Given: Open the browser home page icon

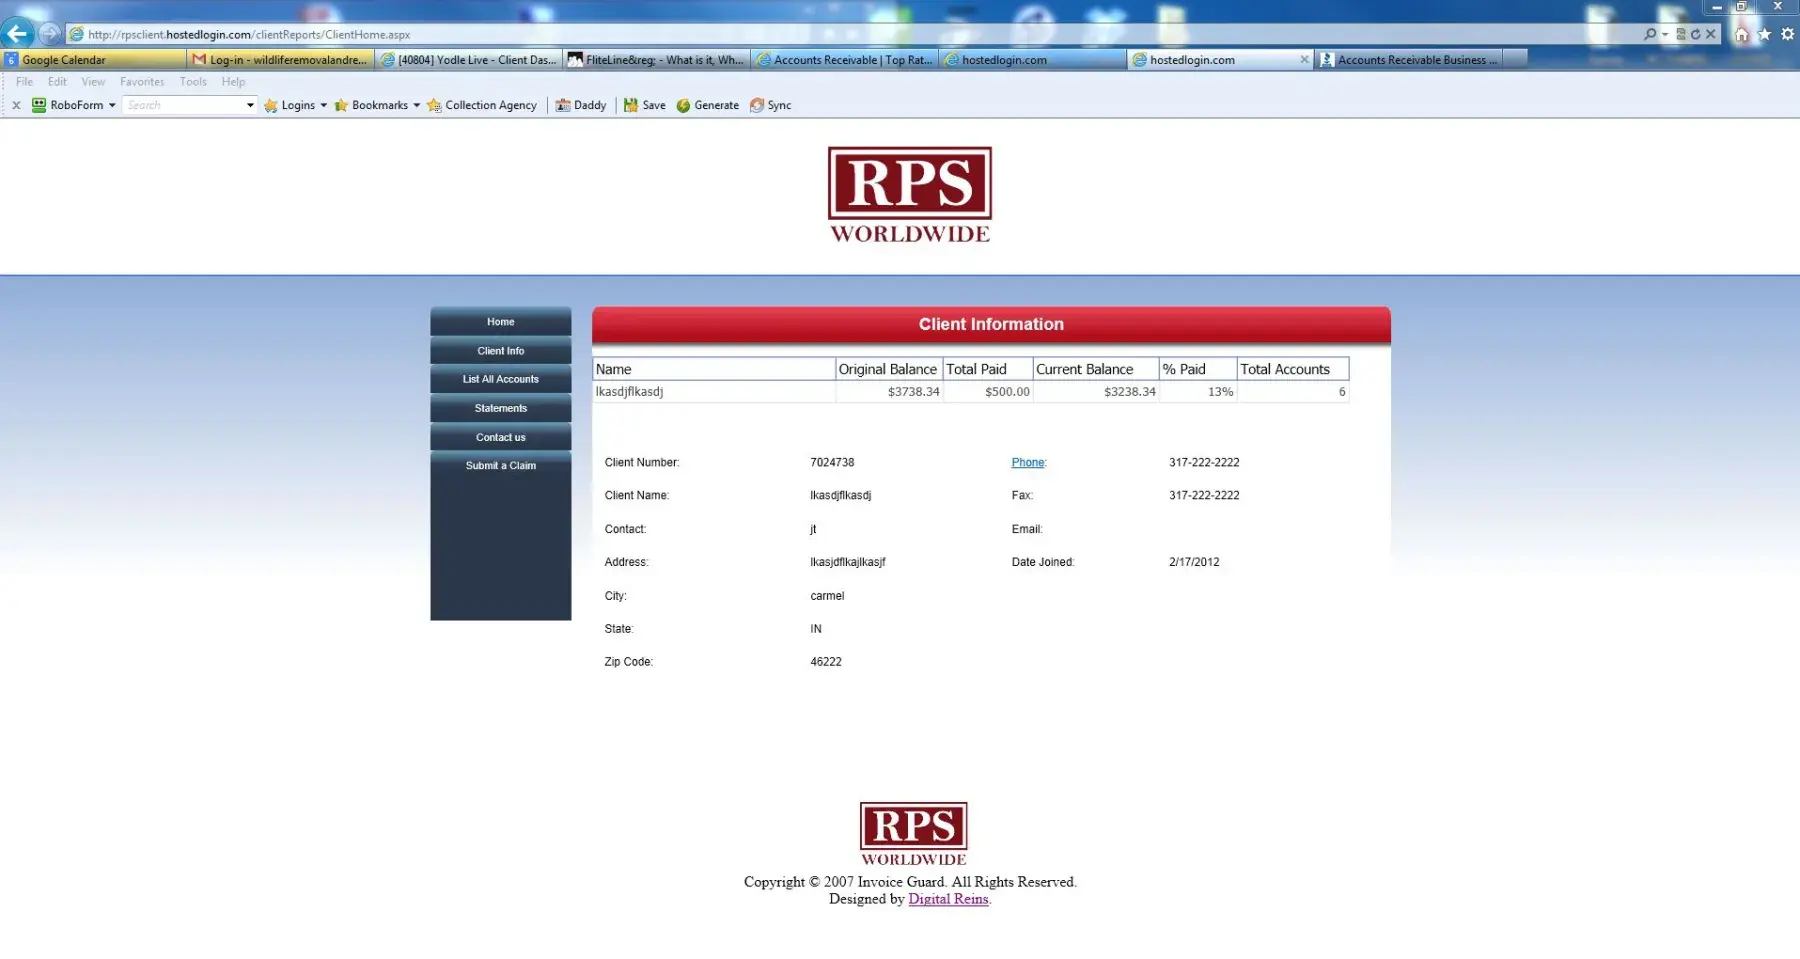Looking at the screenshot, I should (x=1741, y=34).
